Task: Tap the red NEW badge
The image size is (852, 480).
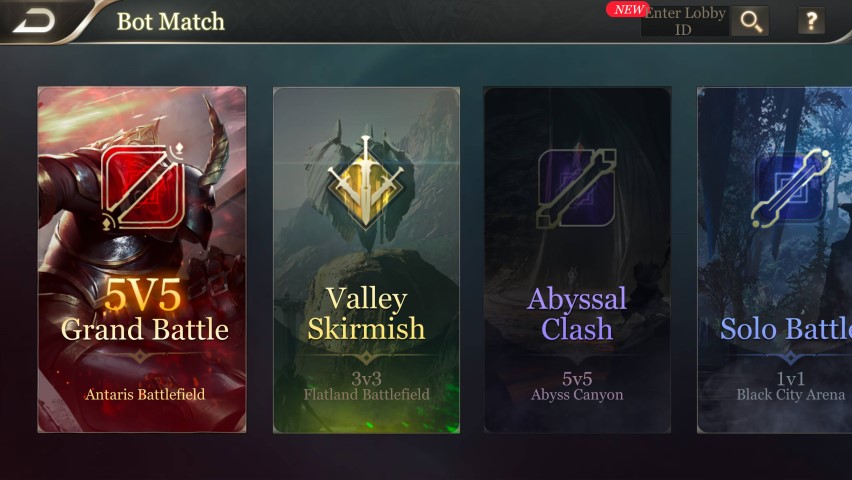Action: point(627,9)
